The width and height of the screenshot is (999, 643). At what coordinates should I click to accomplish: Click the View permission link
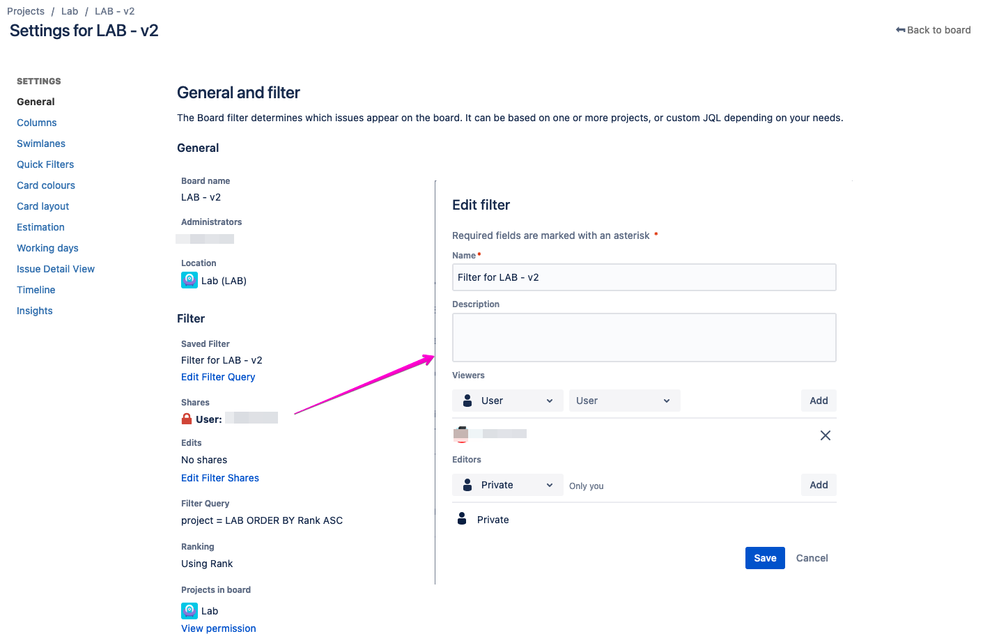click(x=219, y=628)
